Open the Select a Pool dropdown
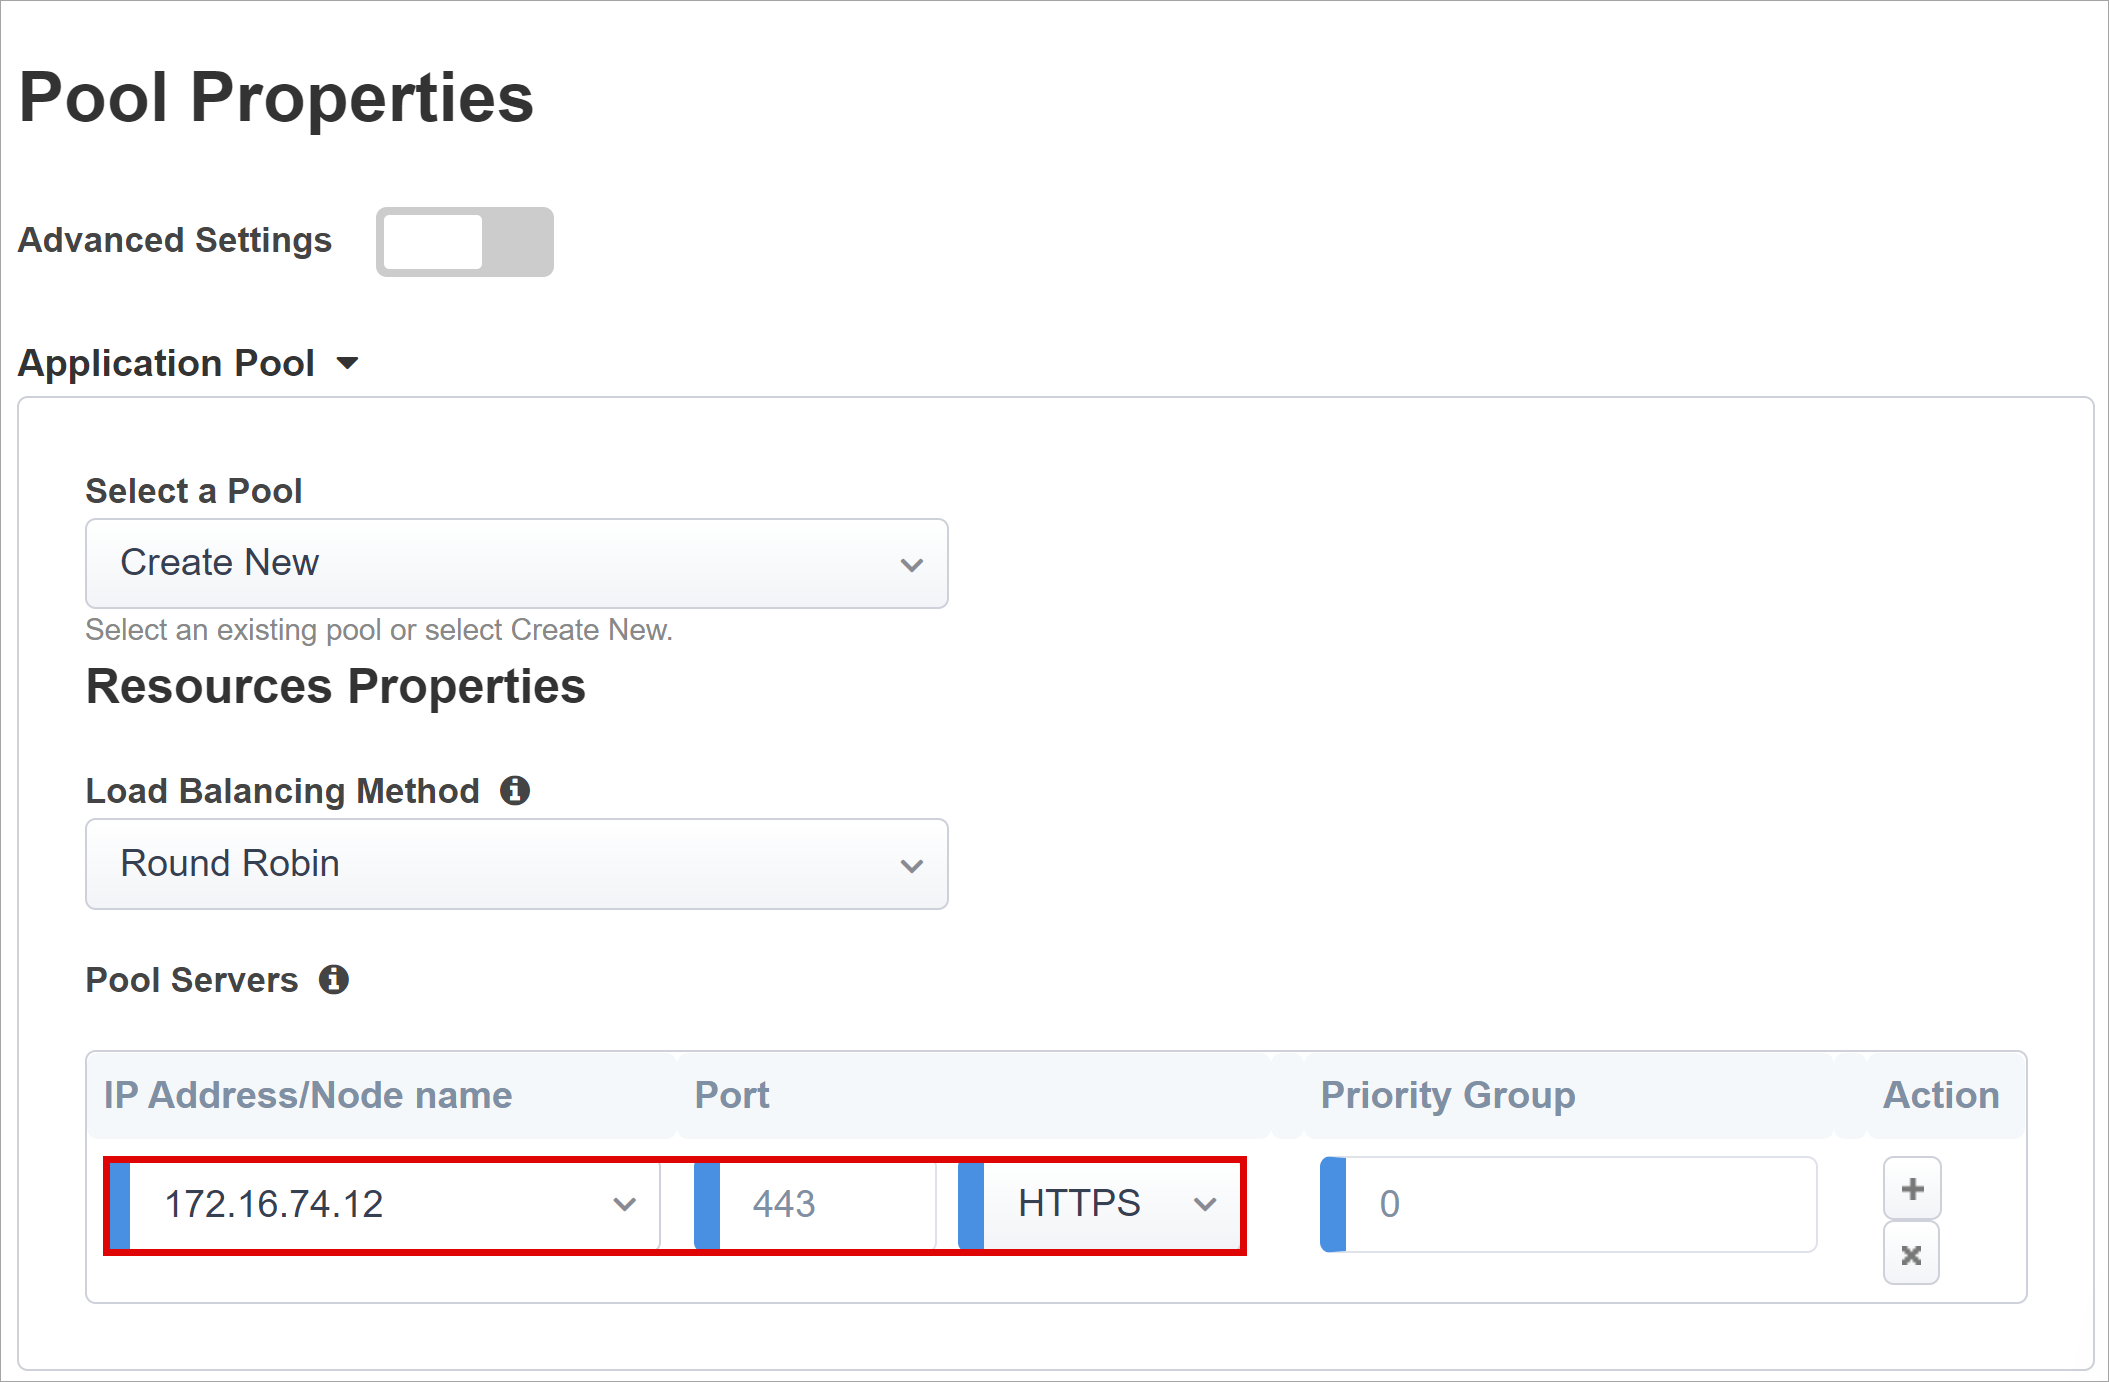This screenshot has height=1382, width=2109. click(x=520, y=561)
